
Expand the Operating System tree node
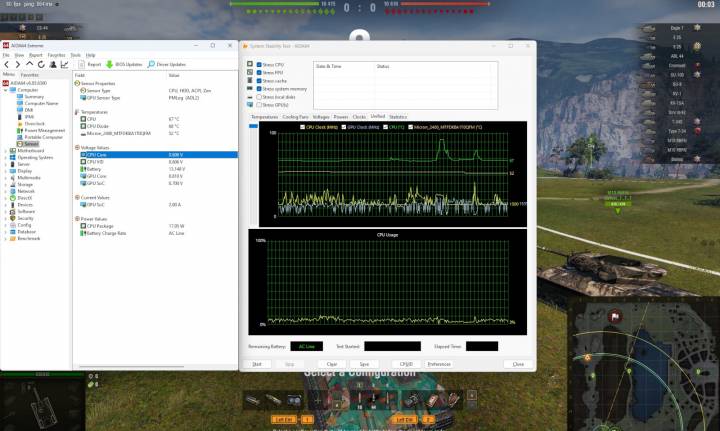pyautogui.click(x=6, y=157)
